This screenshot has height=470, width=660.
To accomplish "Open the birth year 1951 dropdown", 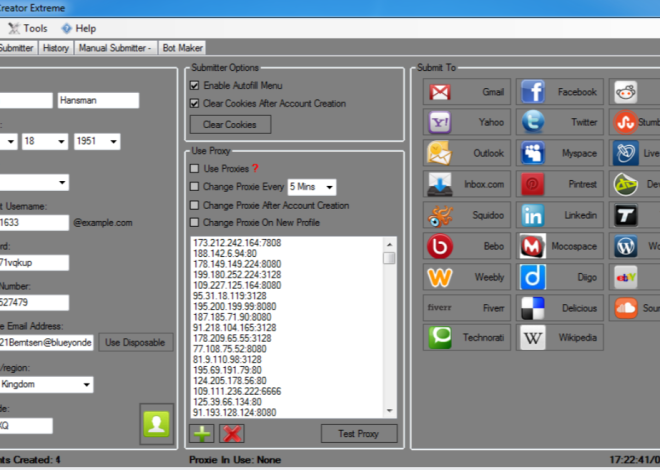I will point(114,141).
